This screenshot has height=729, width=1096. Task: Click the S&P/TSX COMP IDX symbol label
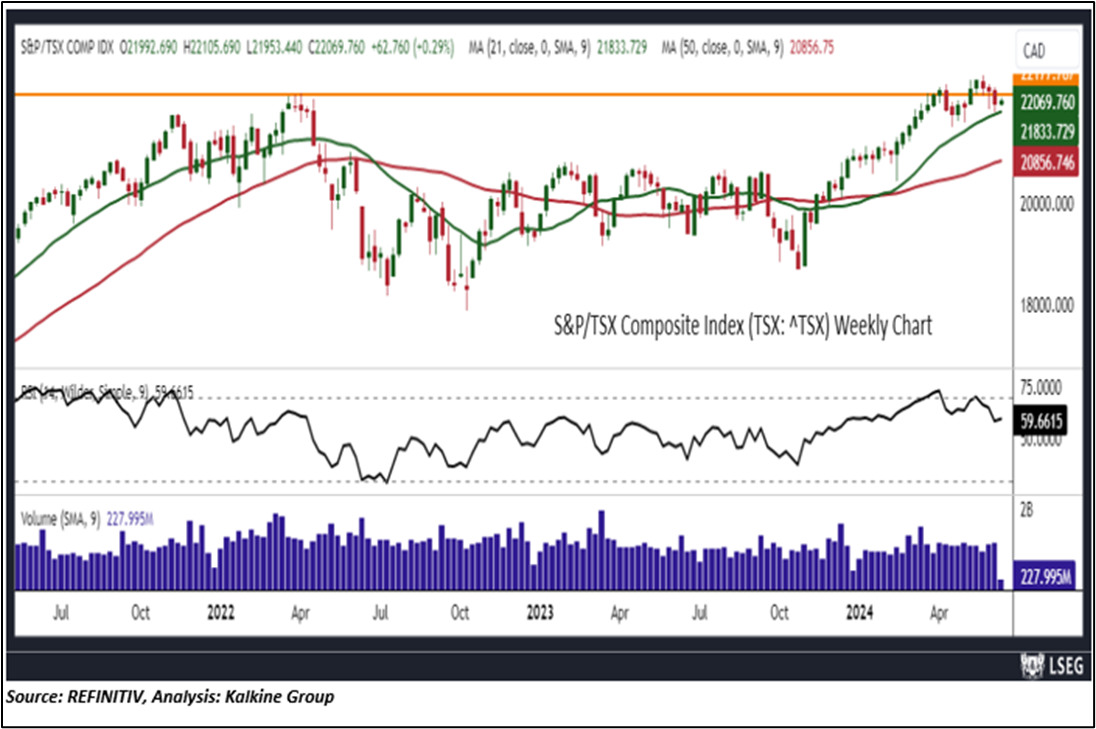(x=67, y=48)
